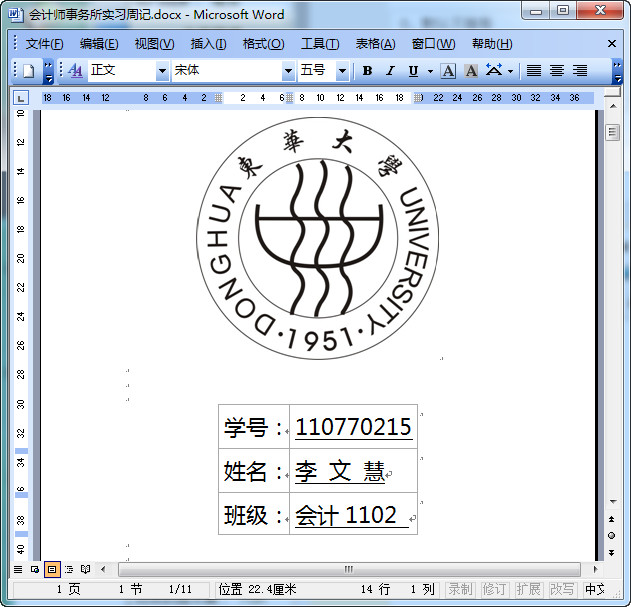Click the 学号： label cell
Image resolution: width=631 pixels, height=607 pixels.
pyautogui.click(x=254, y=427)
